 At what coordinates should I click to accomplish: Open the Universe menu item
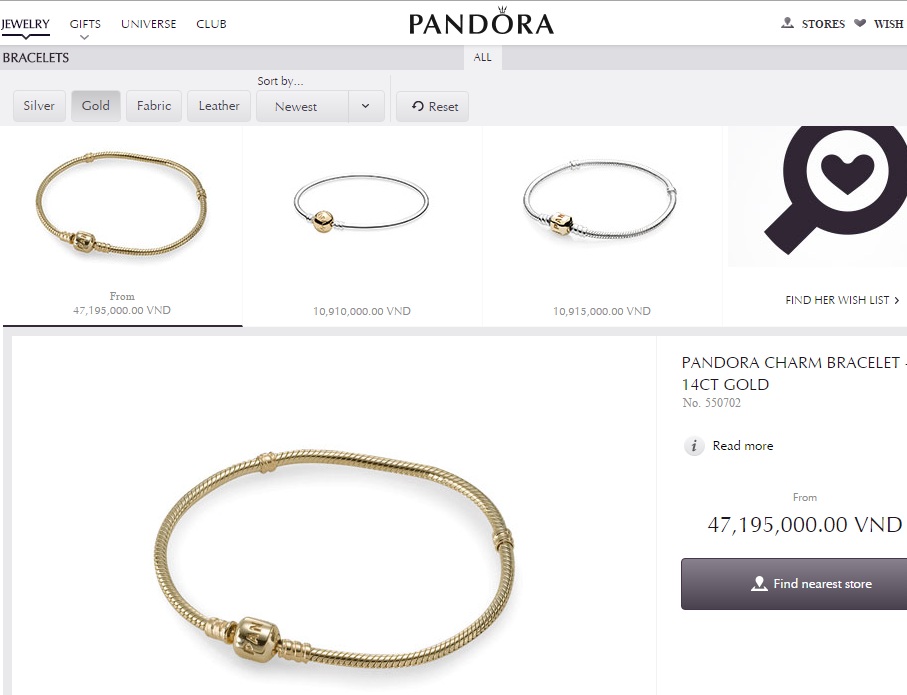coord(149,24)
